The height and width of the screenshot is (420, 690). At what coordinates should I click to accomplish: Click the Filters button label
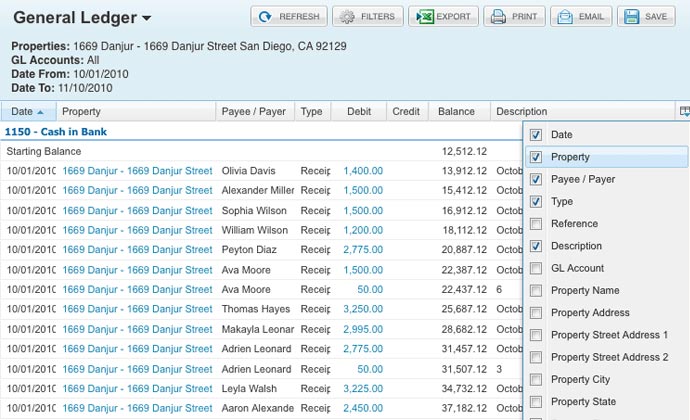(378, 17)
